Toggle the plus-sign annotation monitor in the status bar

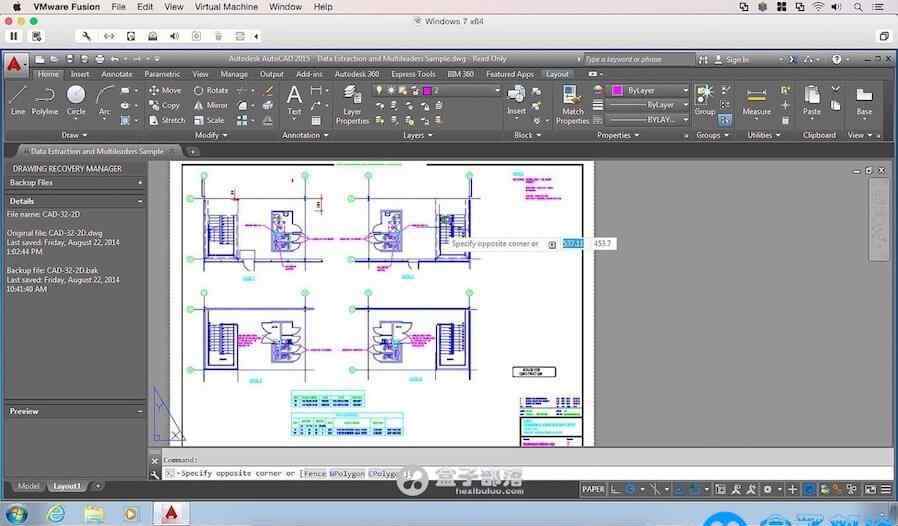pos(793,489)
